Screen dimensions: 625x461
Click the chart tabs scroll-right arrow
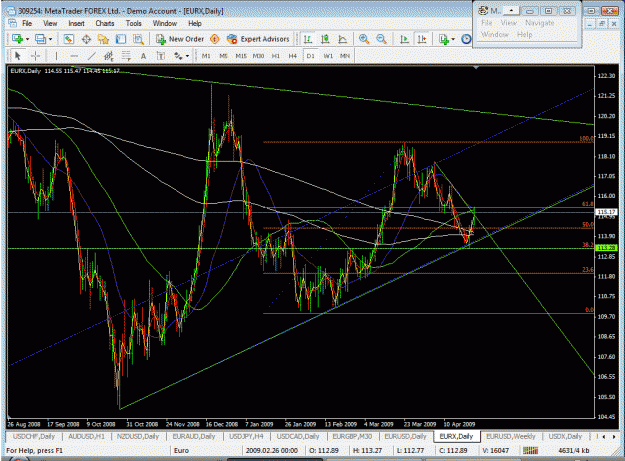point(614,437)
